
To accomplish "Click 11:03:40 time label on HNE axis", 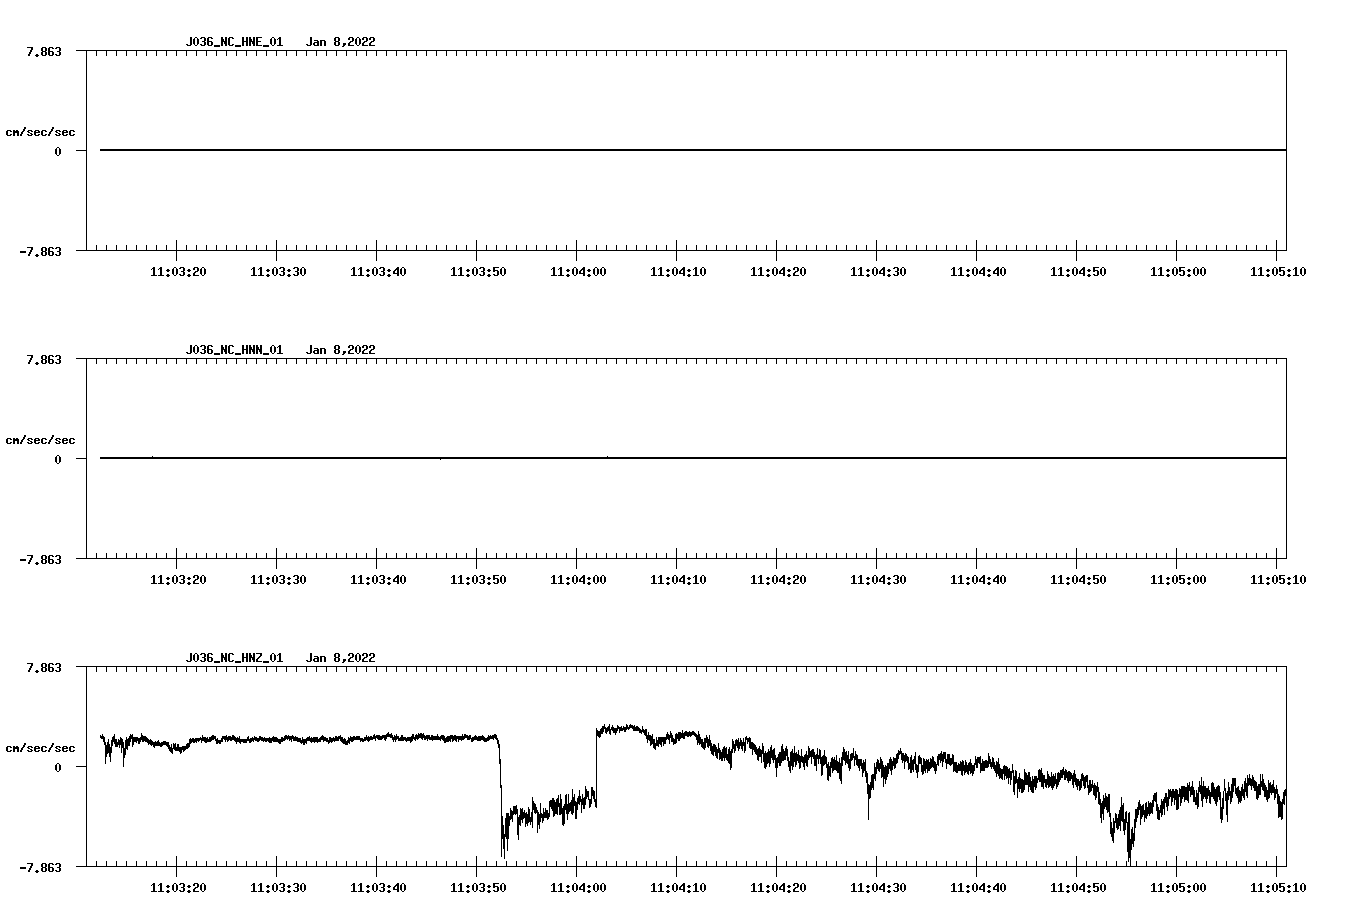I will [x=378, y=271].
